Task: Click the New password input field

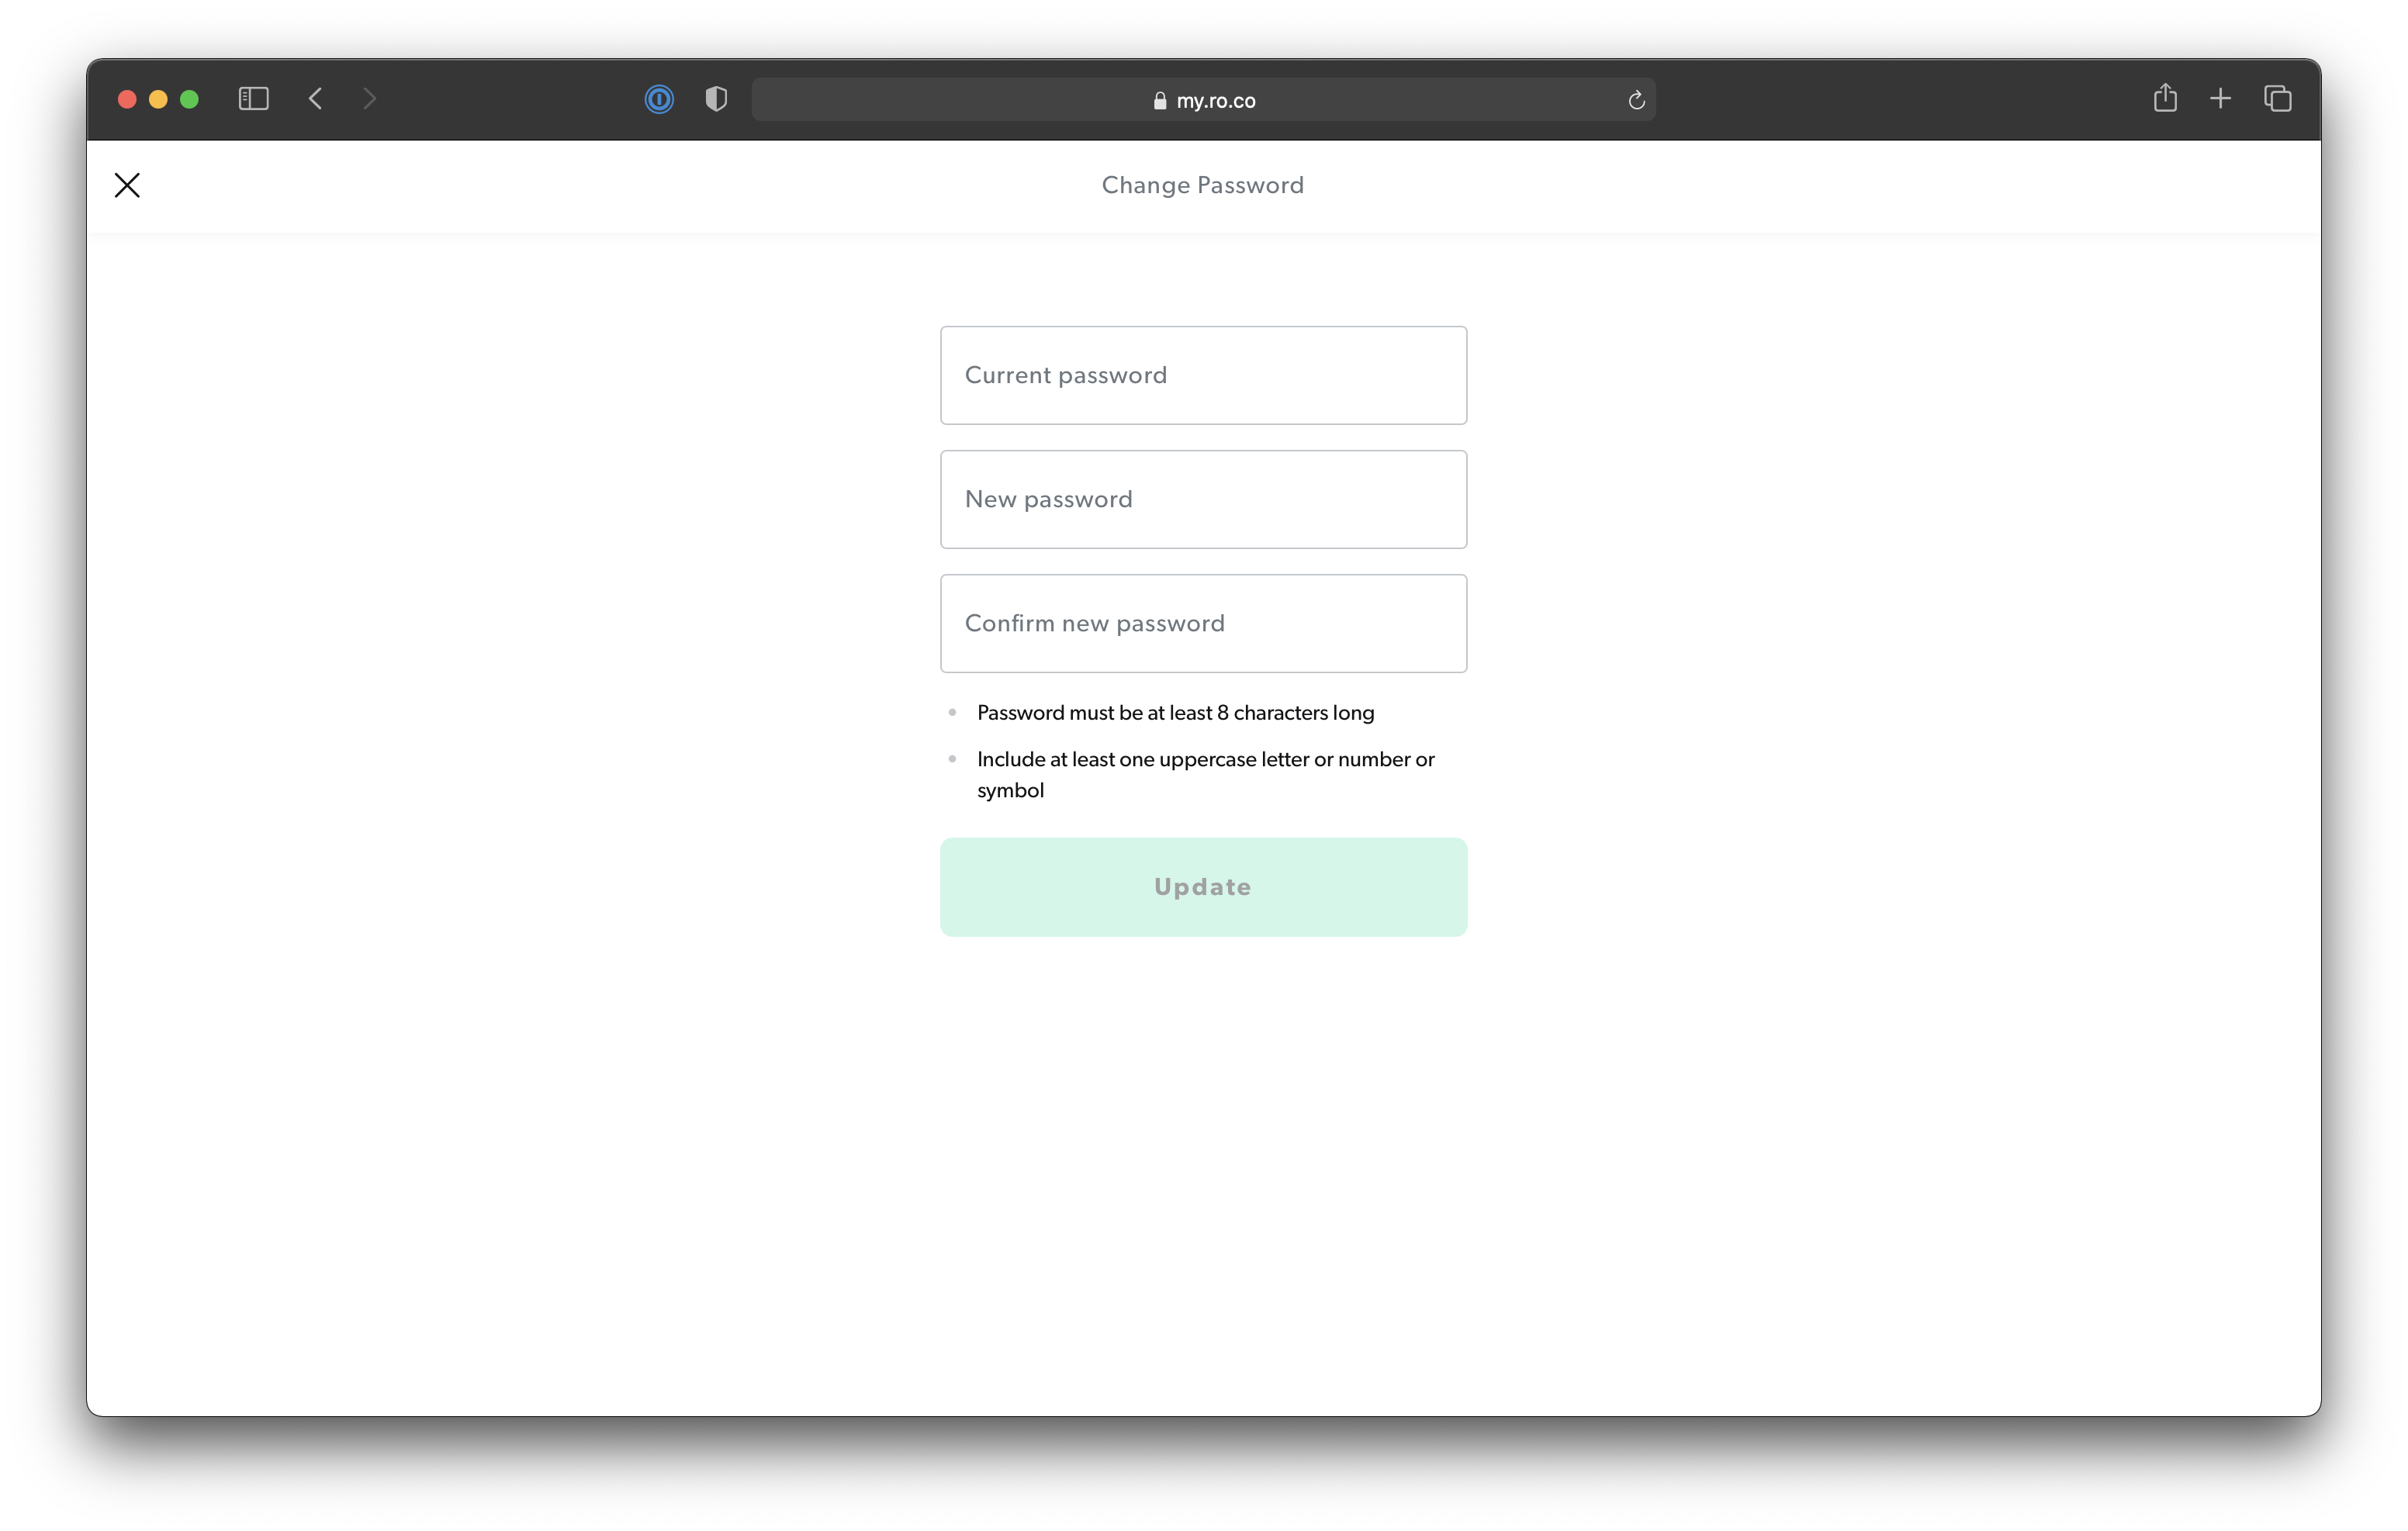Action: (x=1204, y=498)
